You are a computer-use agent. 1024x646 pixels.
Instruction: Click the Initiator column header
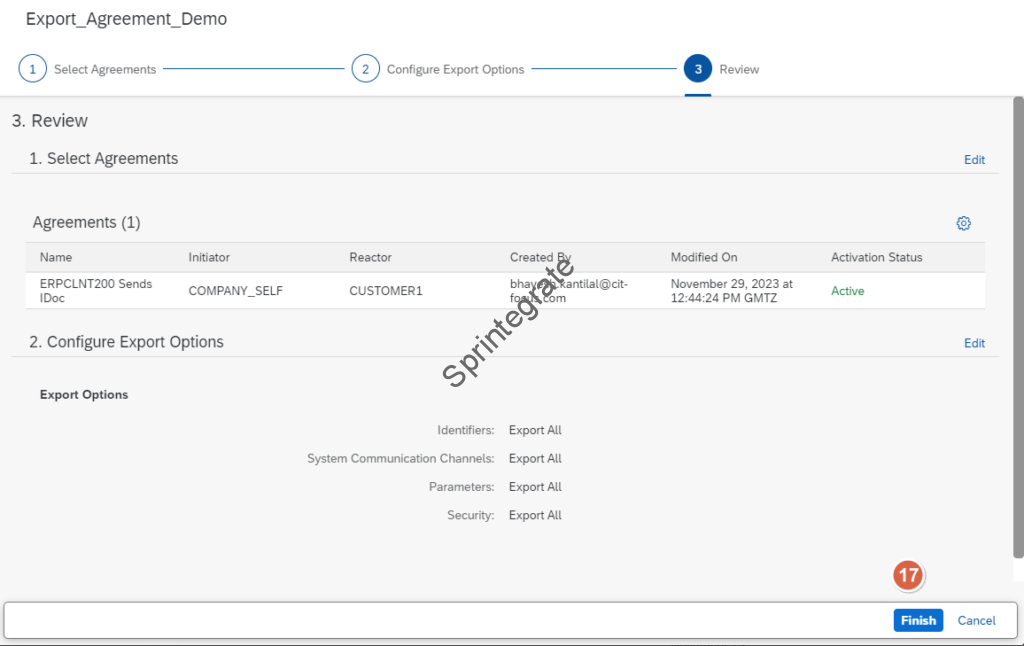click(209, 257)
